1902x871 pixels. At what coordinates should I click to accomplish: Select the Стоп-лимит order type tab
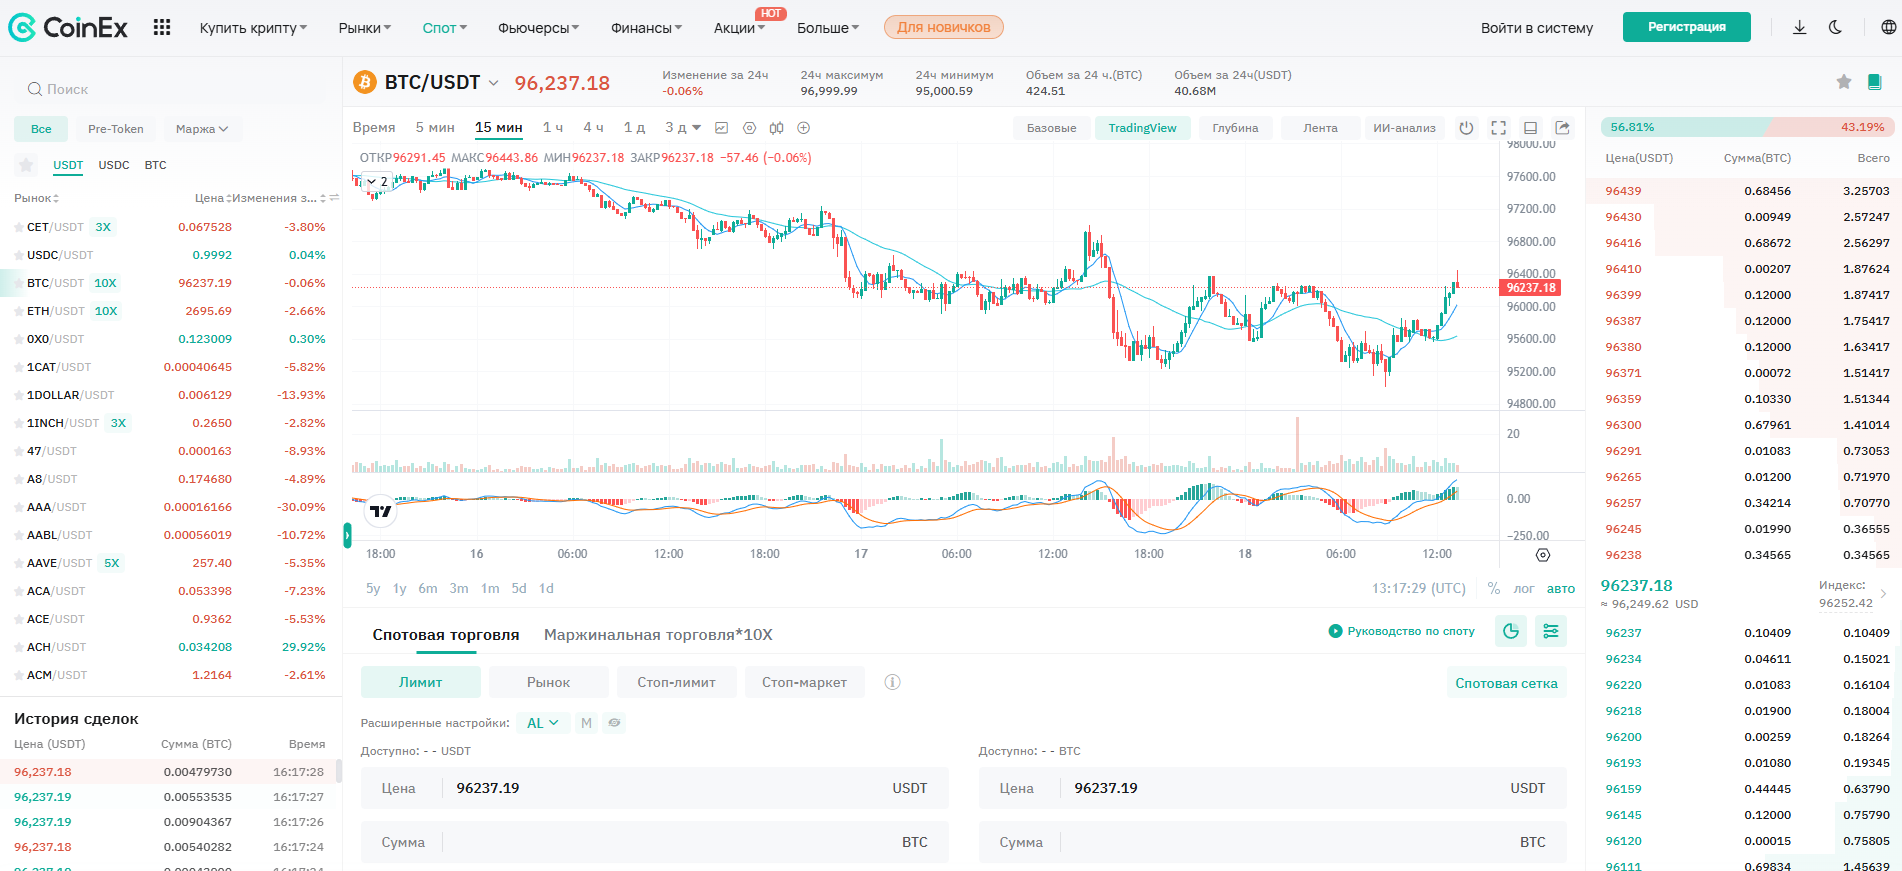click(x=677, y=682)
